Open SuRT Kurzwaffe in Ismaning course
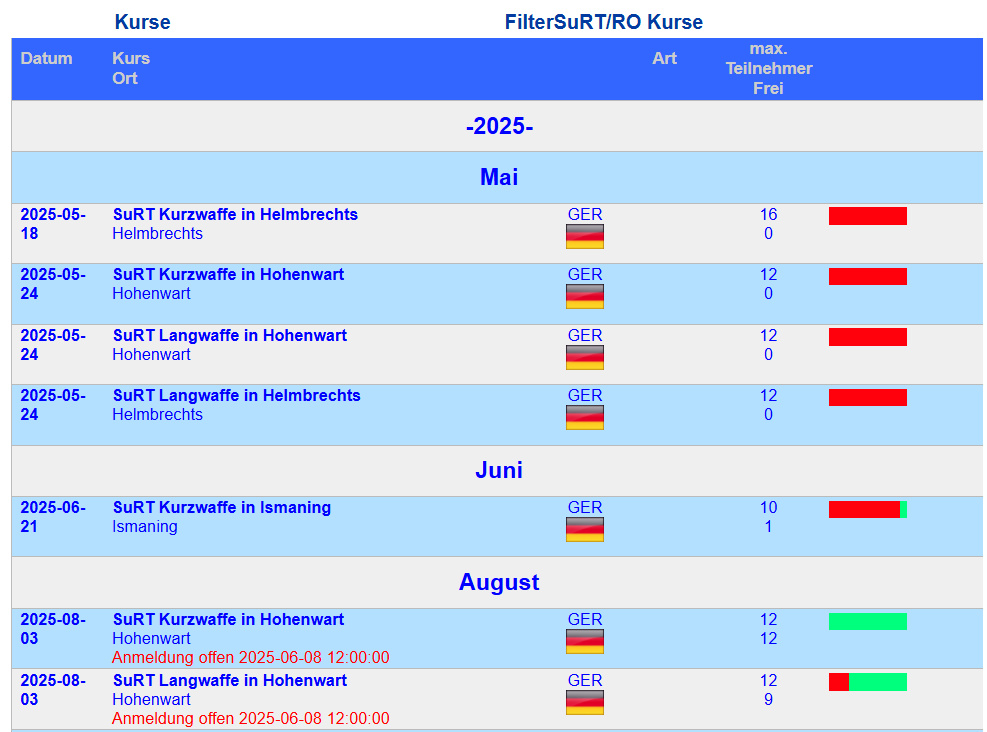Screen dimensions: 987x732 (222, 507)
